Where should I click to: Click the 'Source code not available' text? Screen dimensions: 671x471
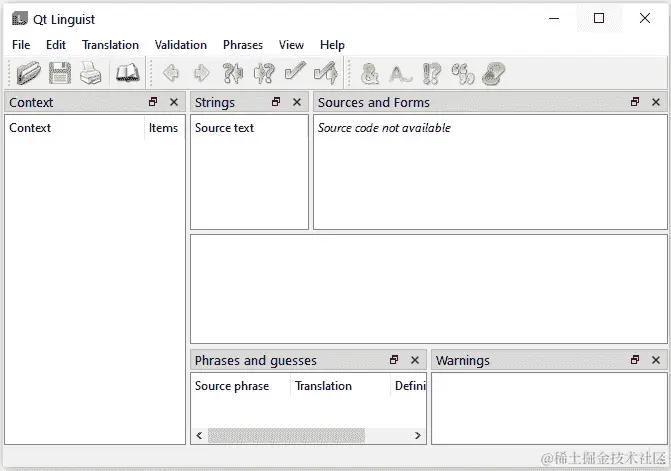[384, 127]
